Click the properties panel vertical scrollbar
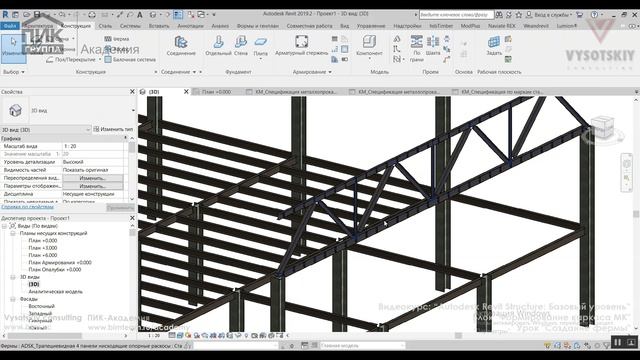640x360 pixels. 132,168
